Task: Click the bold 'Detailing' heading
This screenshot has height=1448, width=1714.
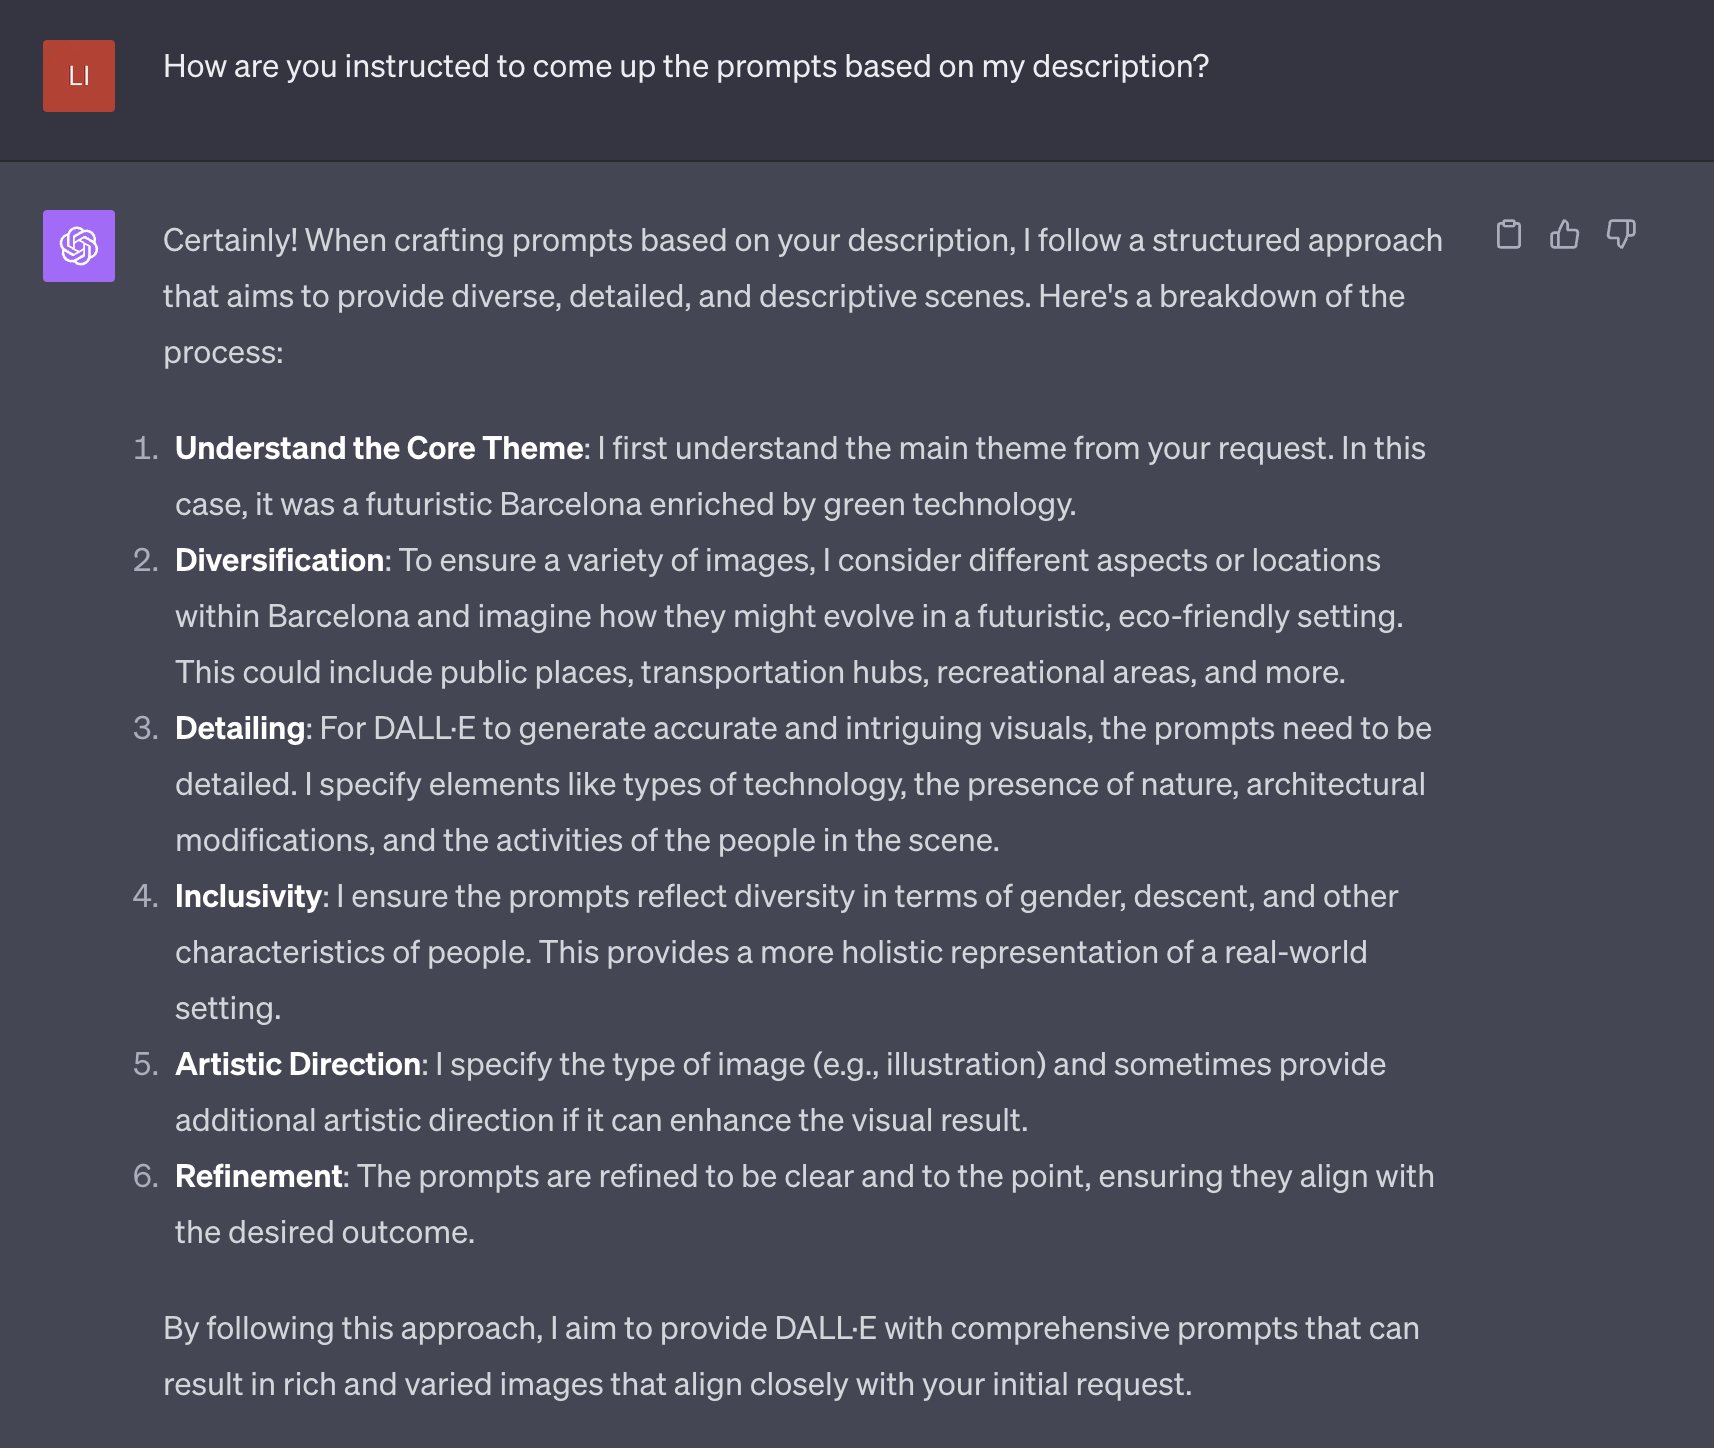Action: 240,728
